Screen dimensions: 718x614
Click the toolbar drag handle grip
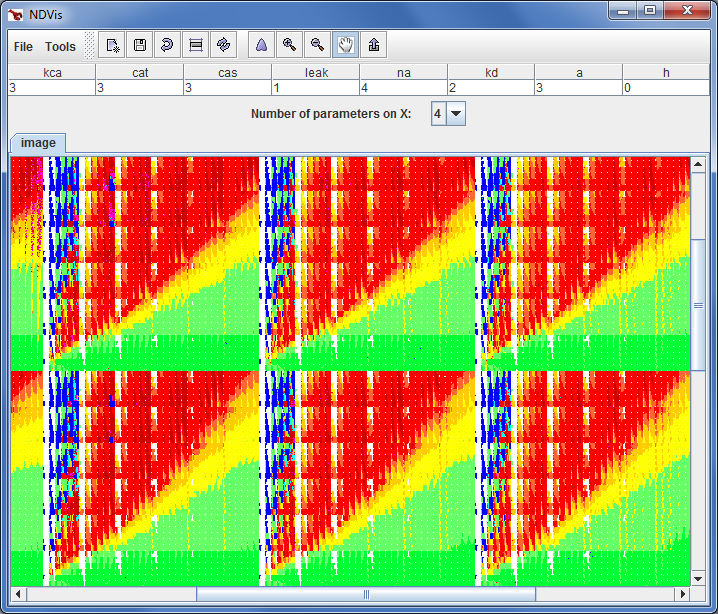point(89,45)
